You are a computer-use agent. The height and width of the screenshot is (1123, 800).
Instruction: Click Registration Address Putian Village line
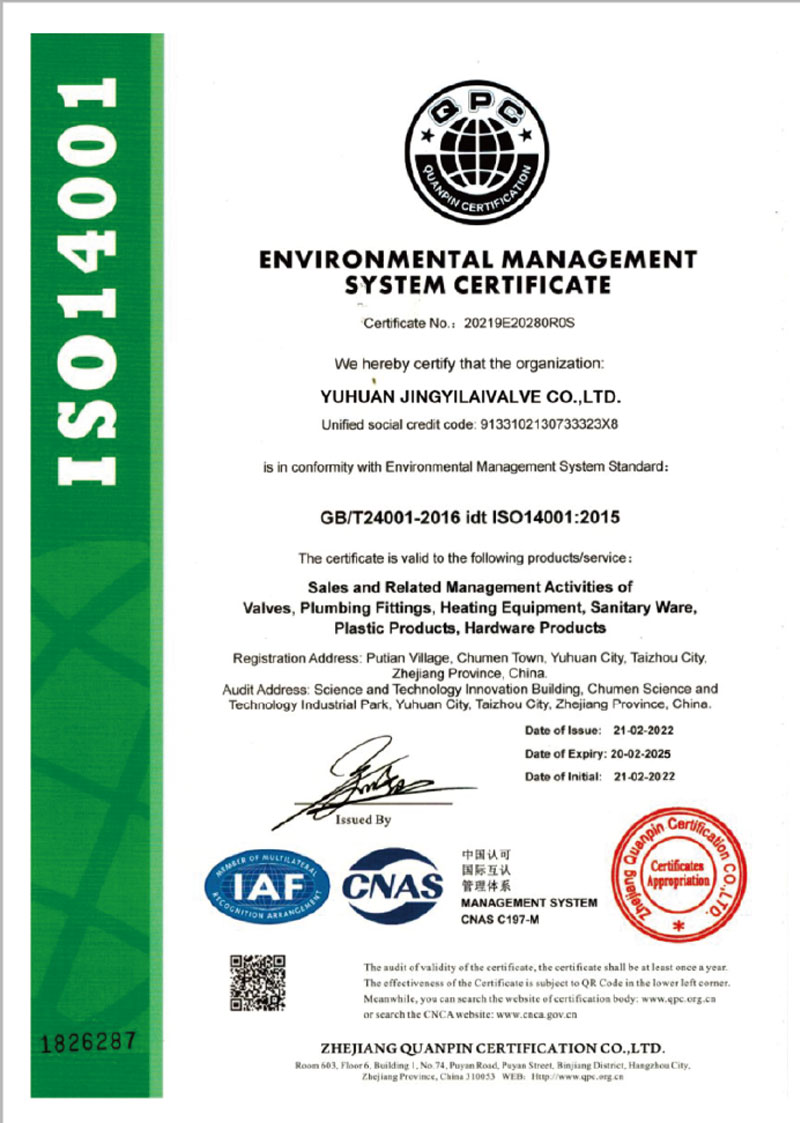coord(470,657)
